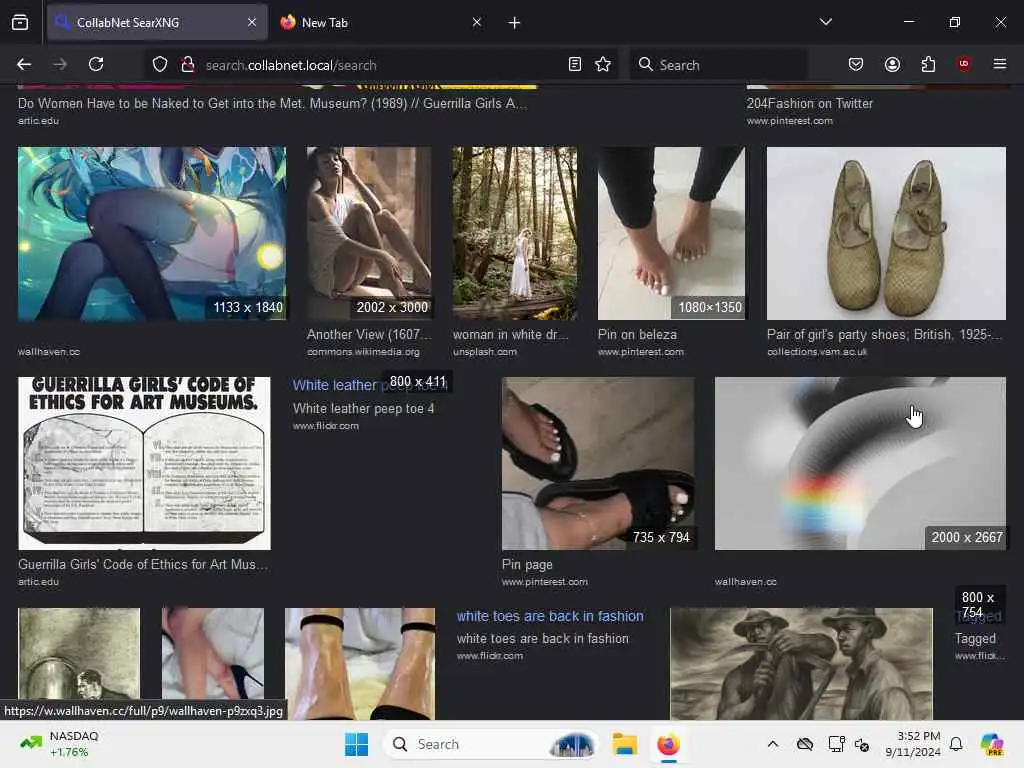Open the black ankle strap heels thumbnail
1024x768 pixels.
point(360,663)
